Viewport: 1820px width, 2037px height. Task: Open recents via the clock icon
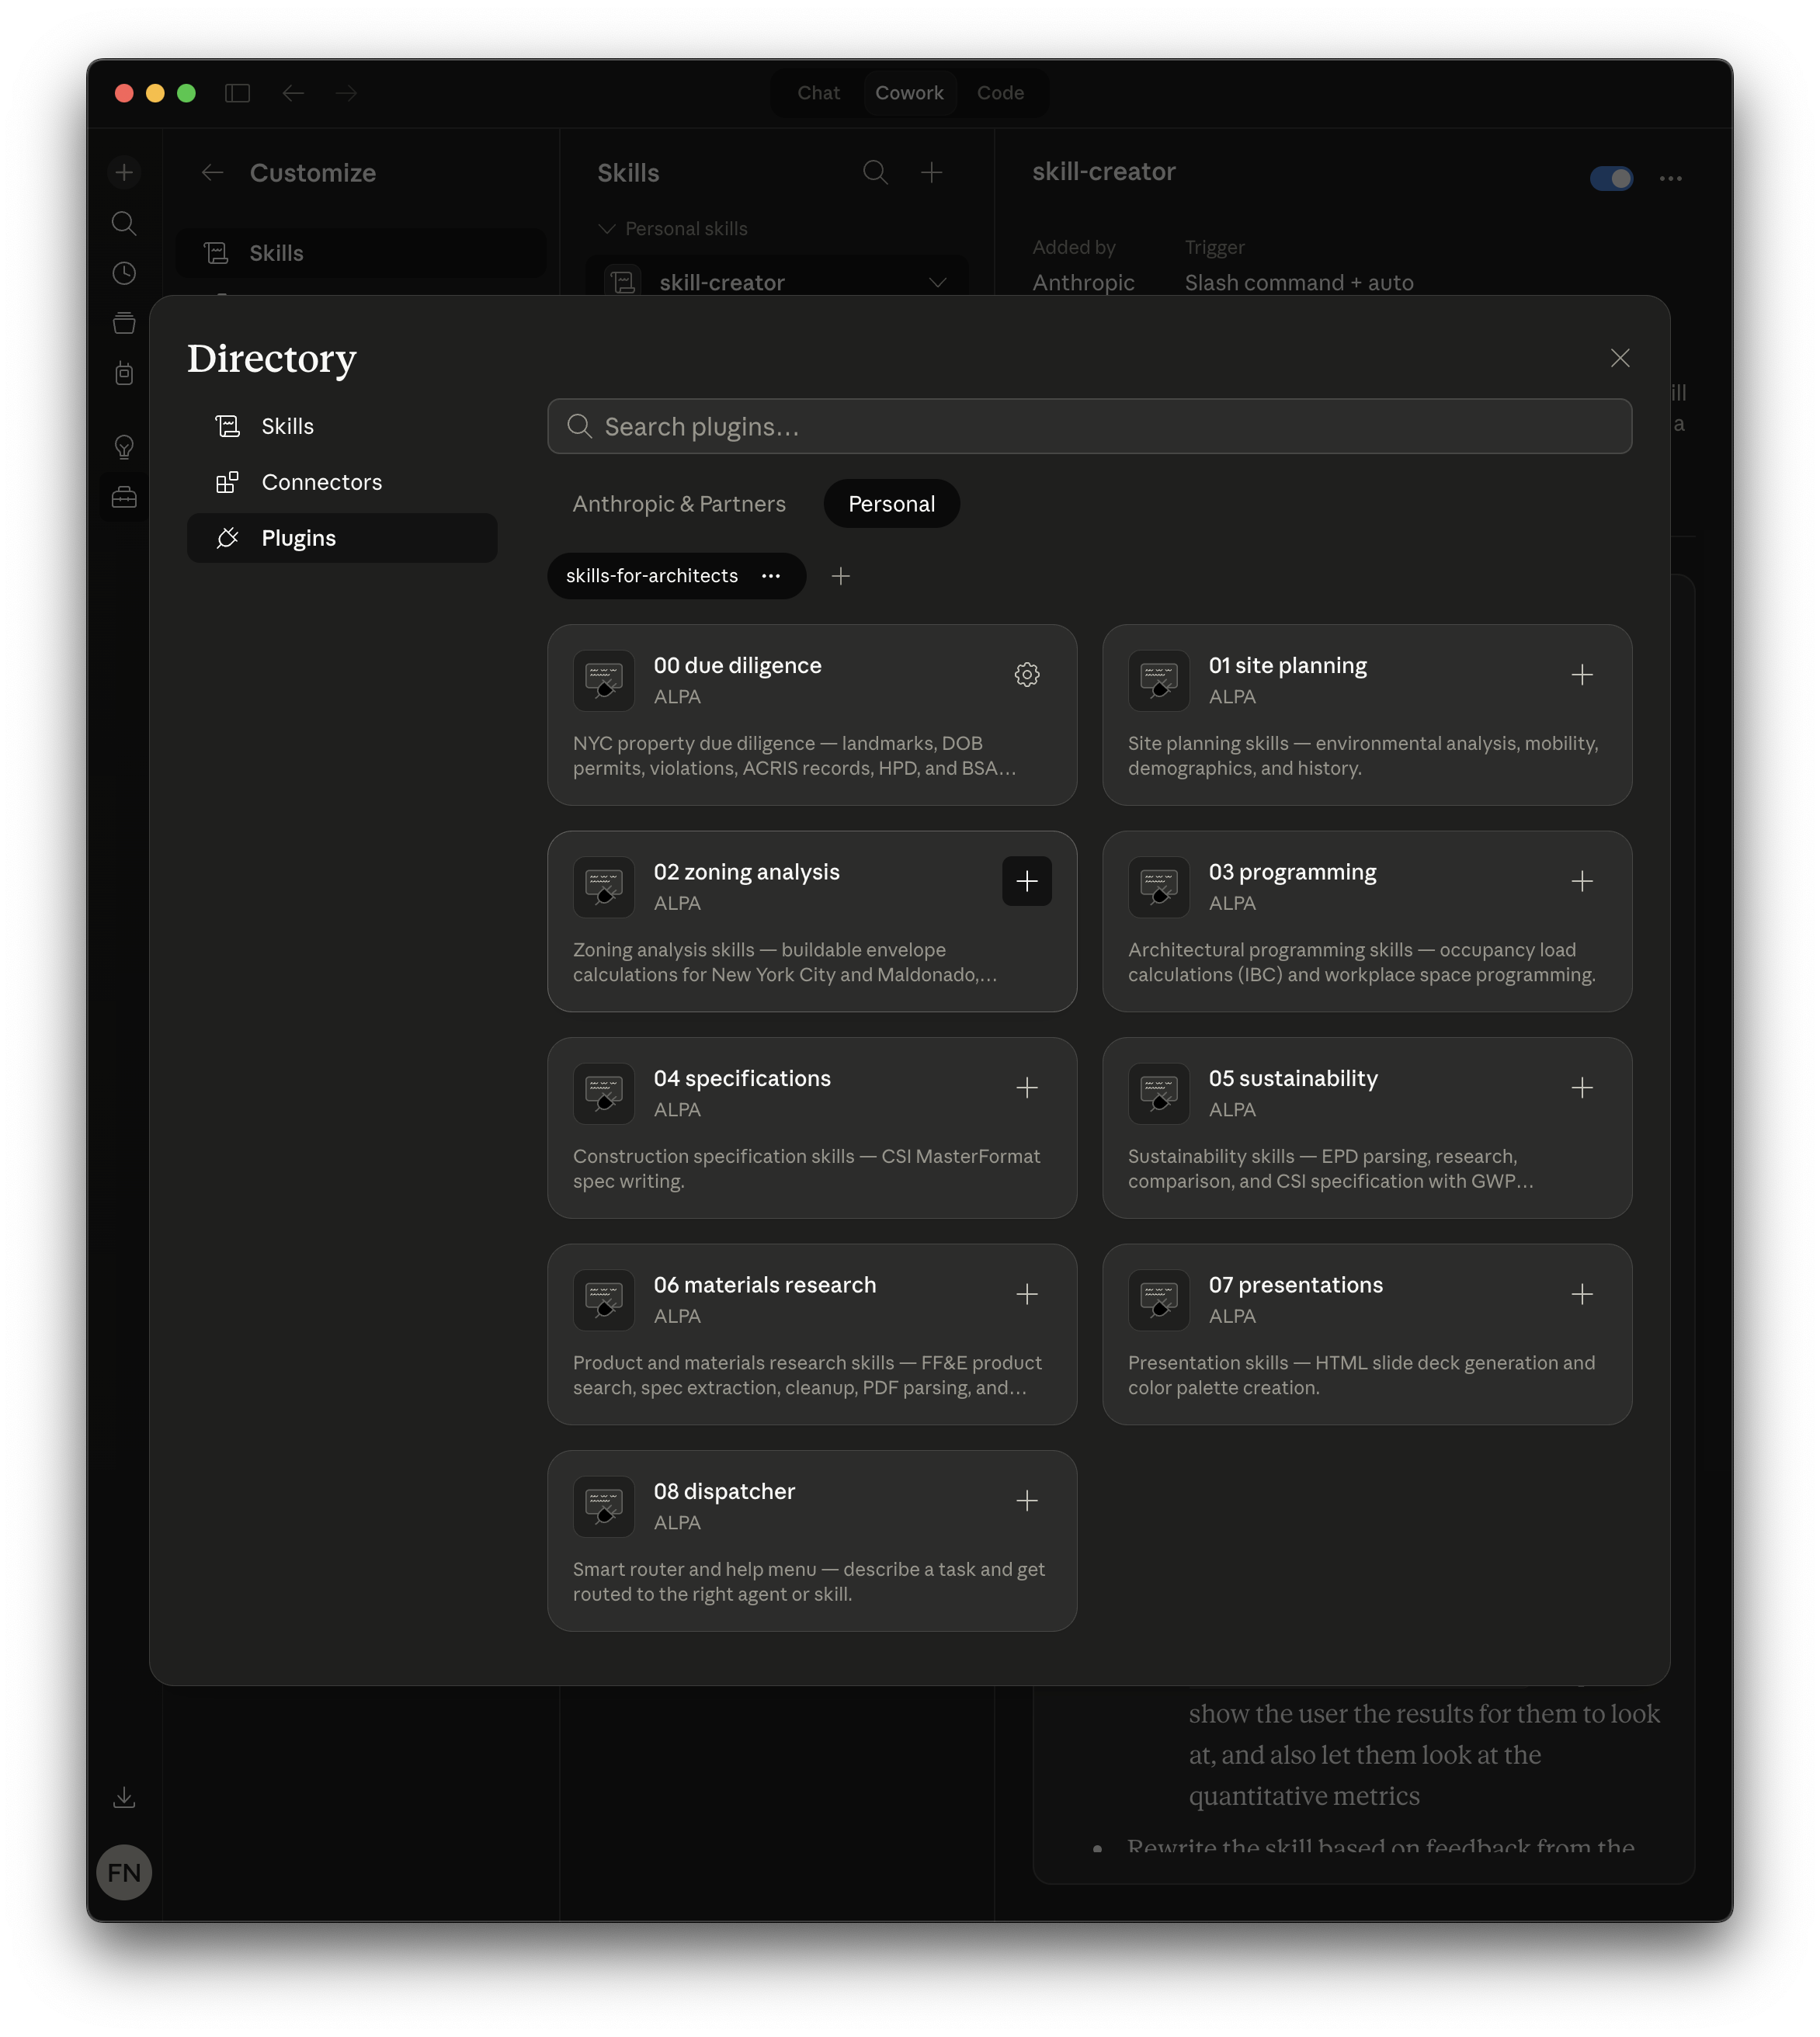124,273
